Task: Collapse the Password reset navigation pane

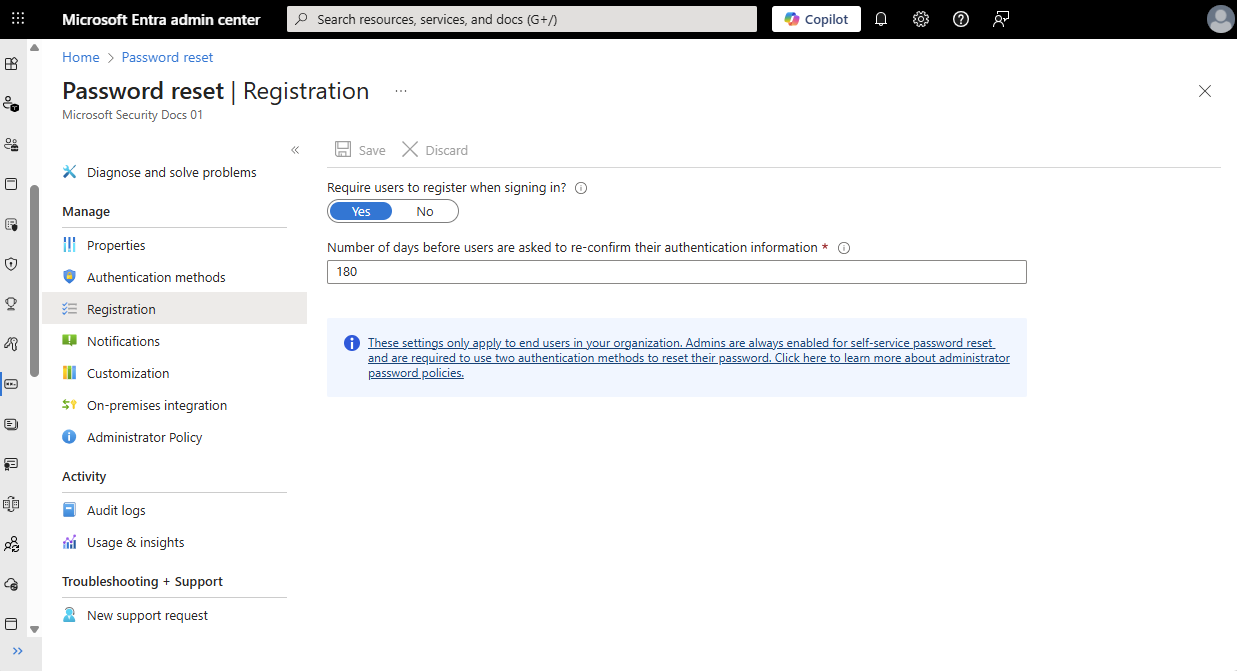Action: (295, 148)
